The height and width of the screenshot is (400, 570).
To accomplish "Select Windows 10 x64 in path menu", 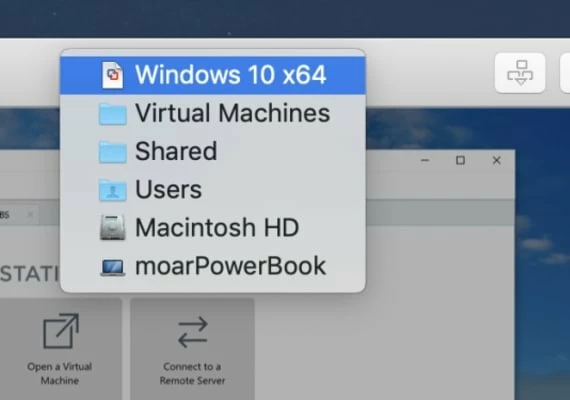I will tap(213, 75).
